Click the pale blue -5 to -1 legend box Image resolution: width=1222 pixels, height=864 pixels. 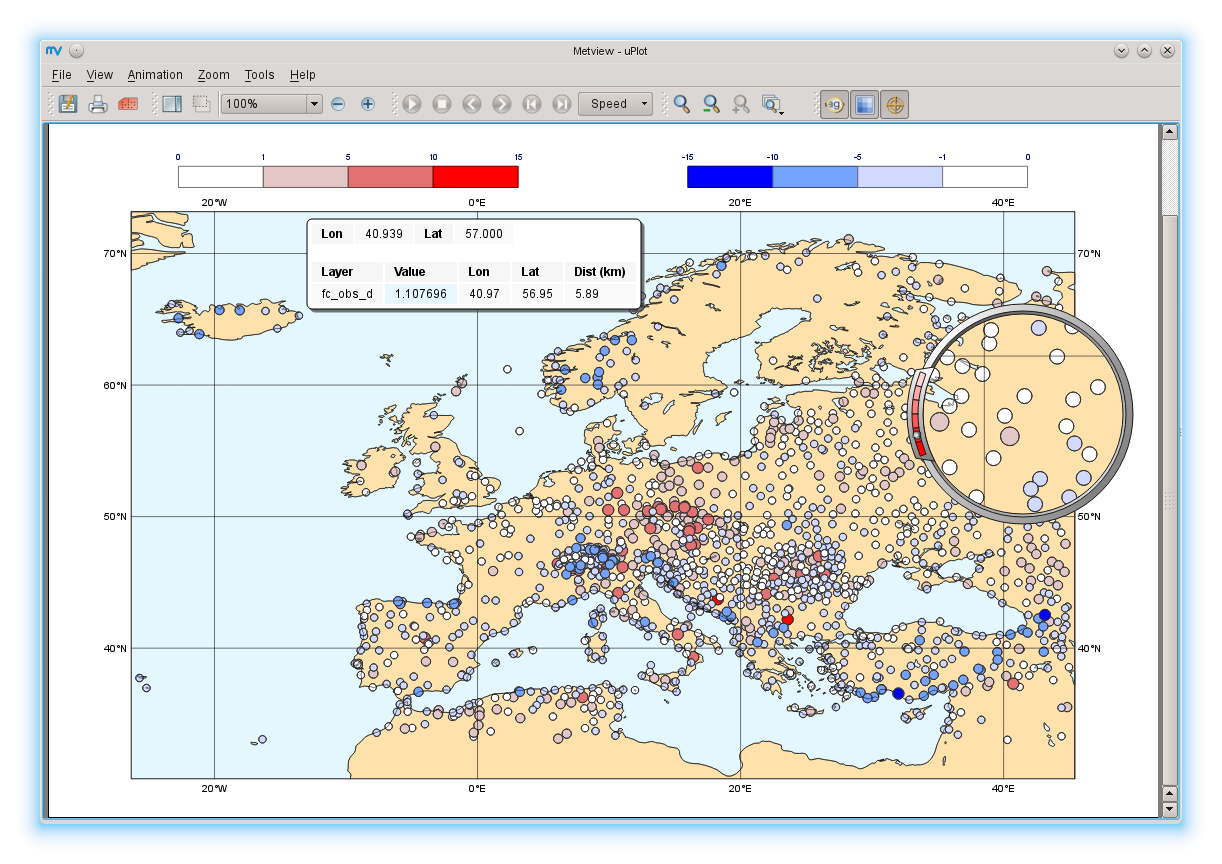click(x=900, y=177)
